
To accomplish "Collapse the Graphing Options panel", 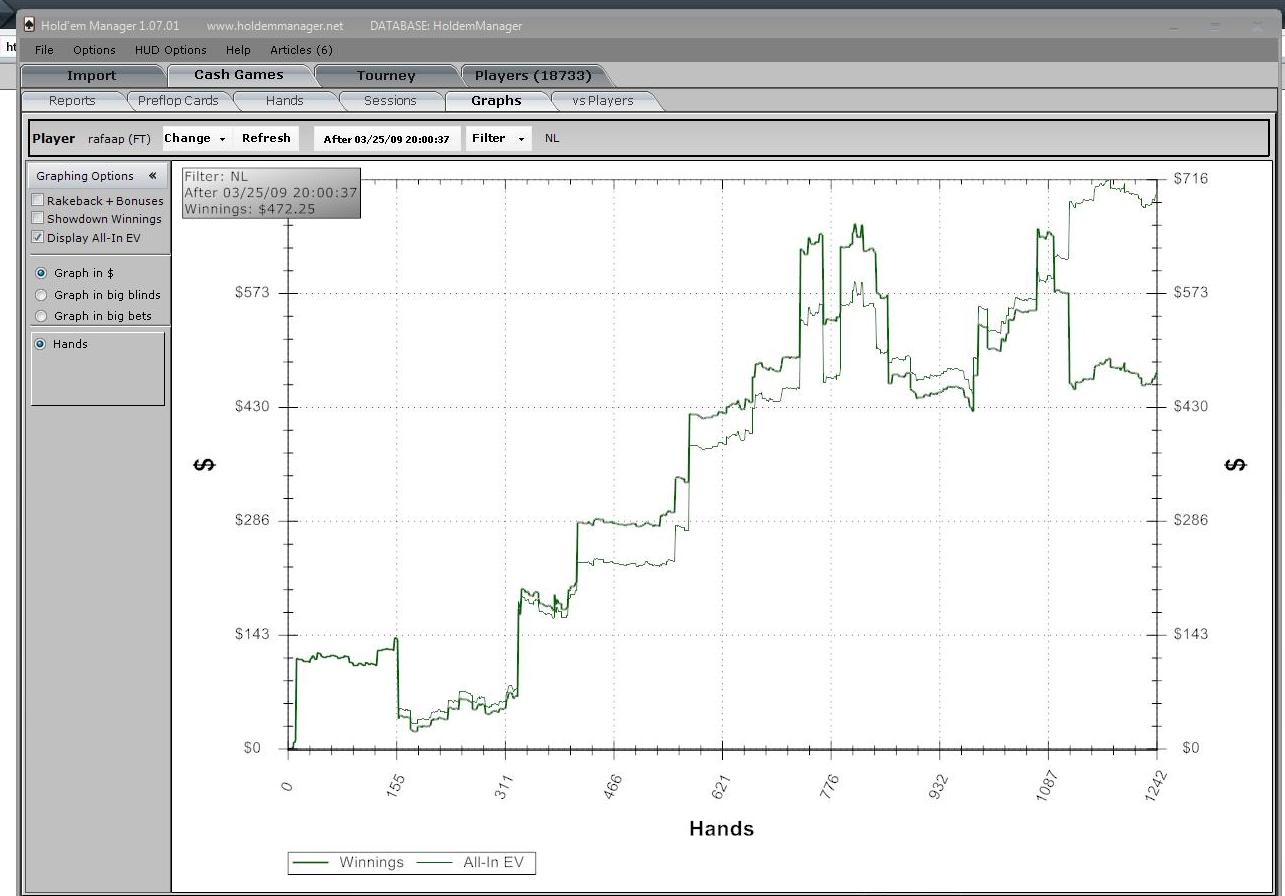I will 153,176.
